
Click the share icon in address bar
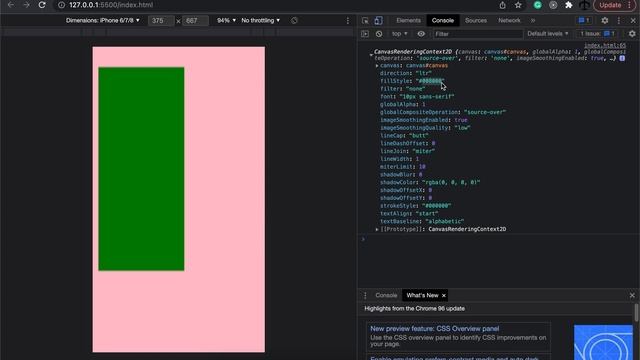502,5
